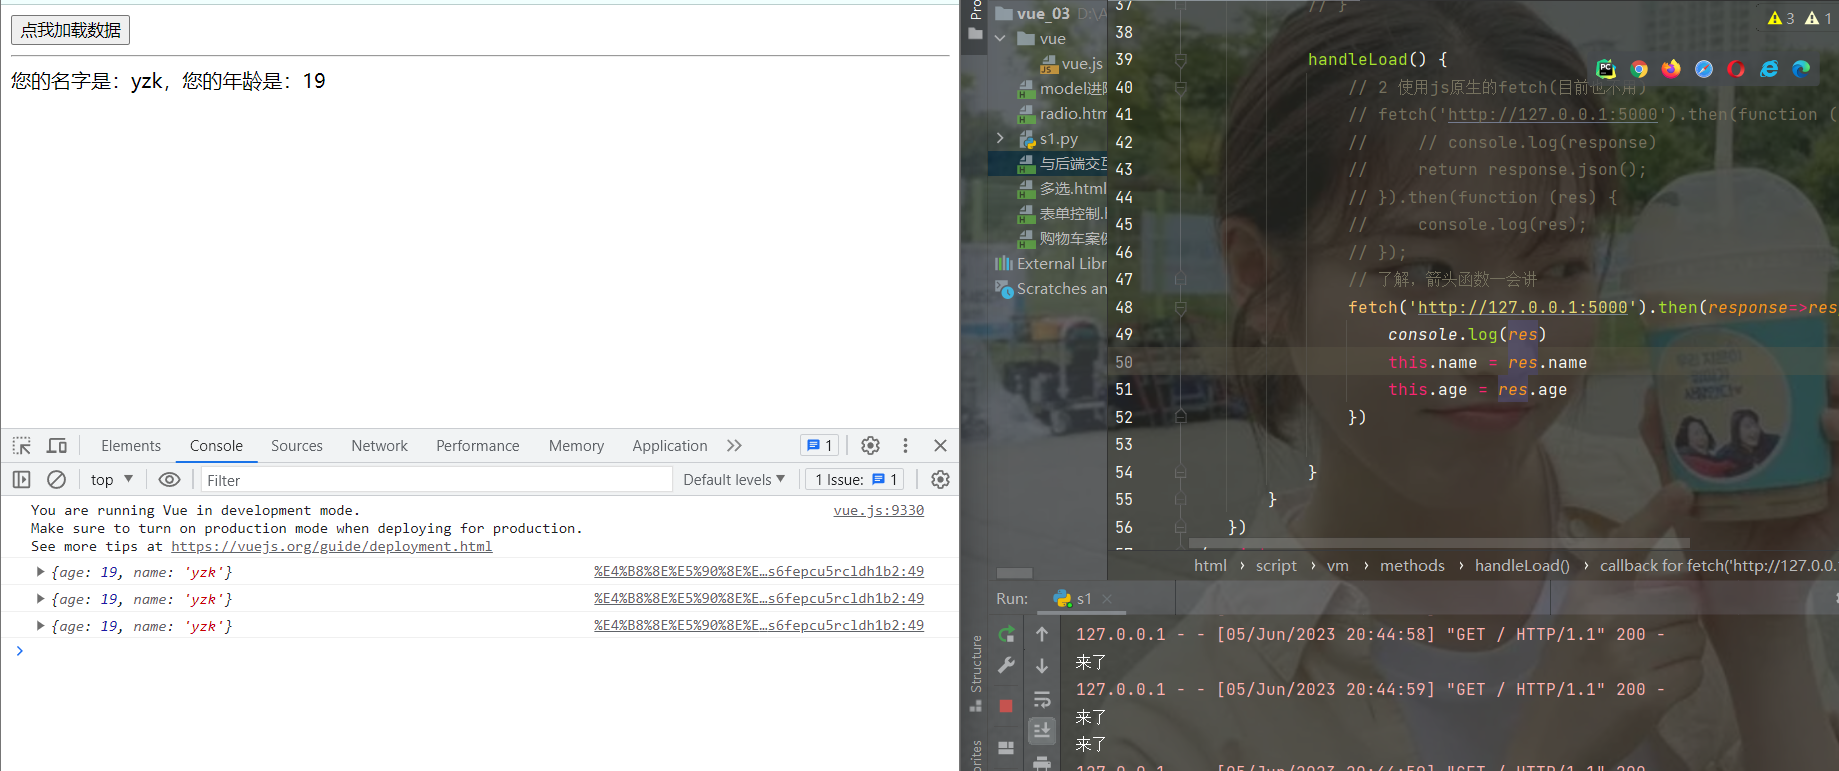Open page in Internet Explorer from popup
The height and width of the screenshot is (771, 1839).
[x=1769, y=69]
